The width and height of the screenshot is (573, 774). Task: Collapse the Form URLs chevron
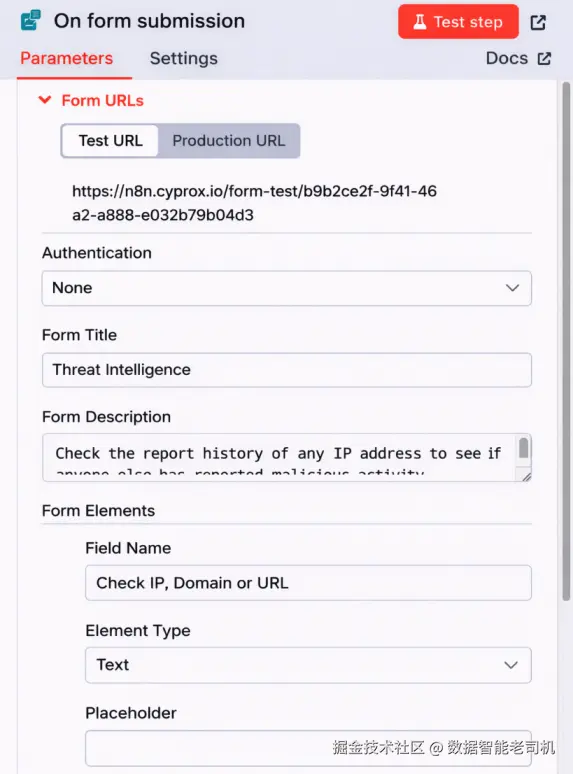45,100
